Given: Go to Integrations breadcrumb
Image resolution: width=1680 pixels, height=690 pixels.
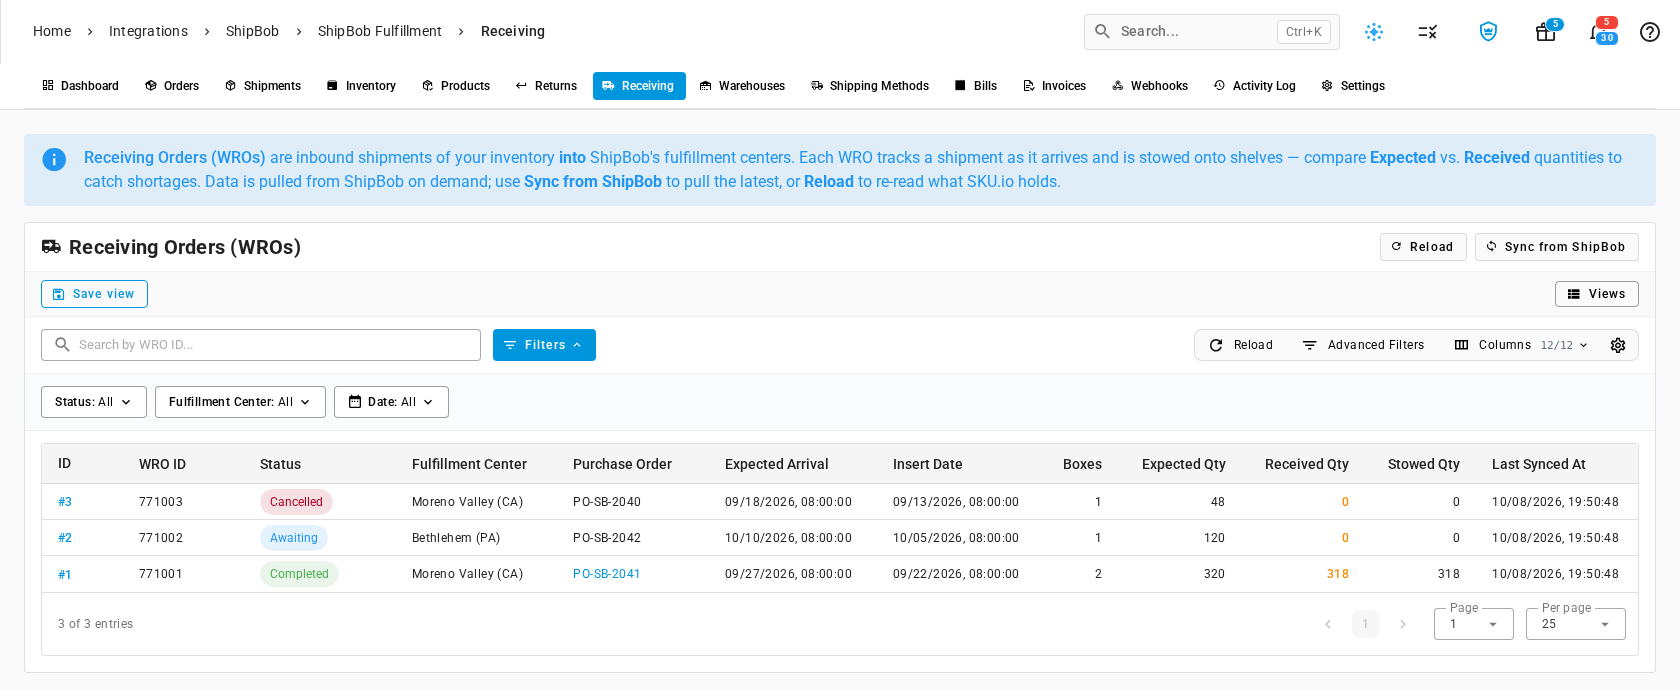Looking at the screenshot, I should point(148,31).
